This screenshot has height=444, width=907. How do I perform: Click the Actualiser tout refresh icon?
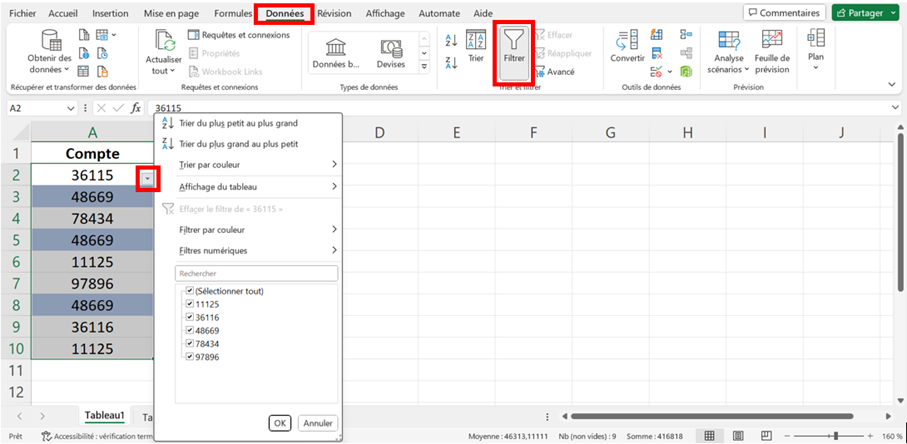point(163,40)
